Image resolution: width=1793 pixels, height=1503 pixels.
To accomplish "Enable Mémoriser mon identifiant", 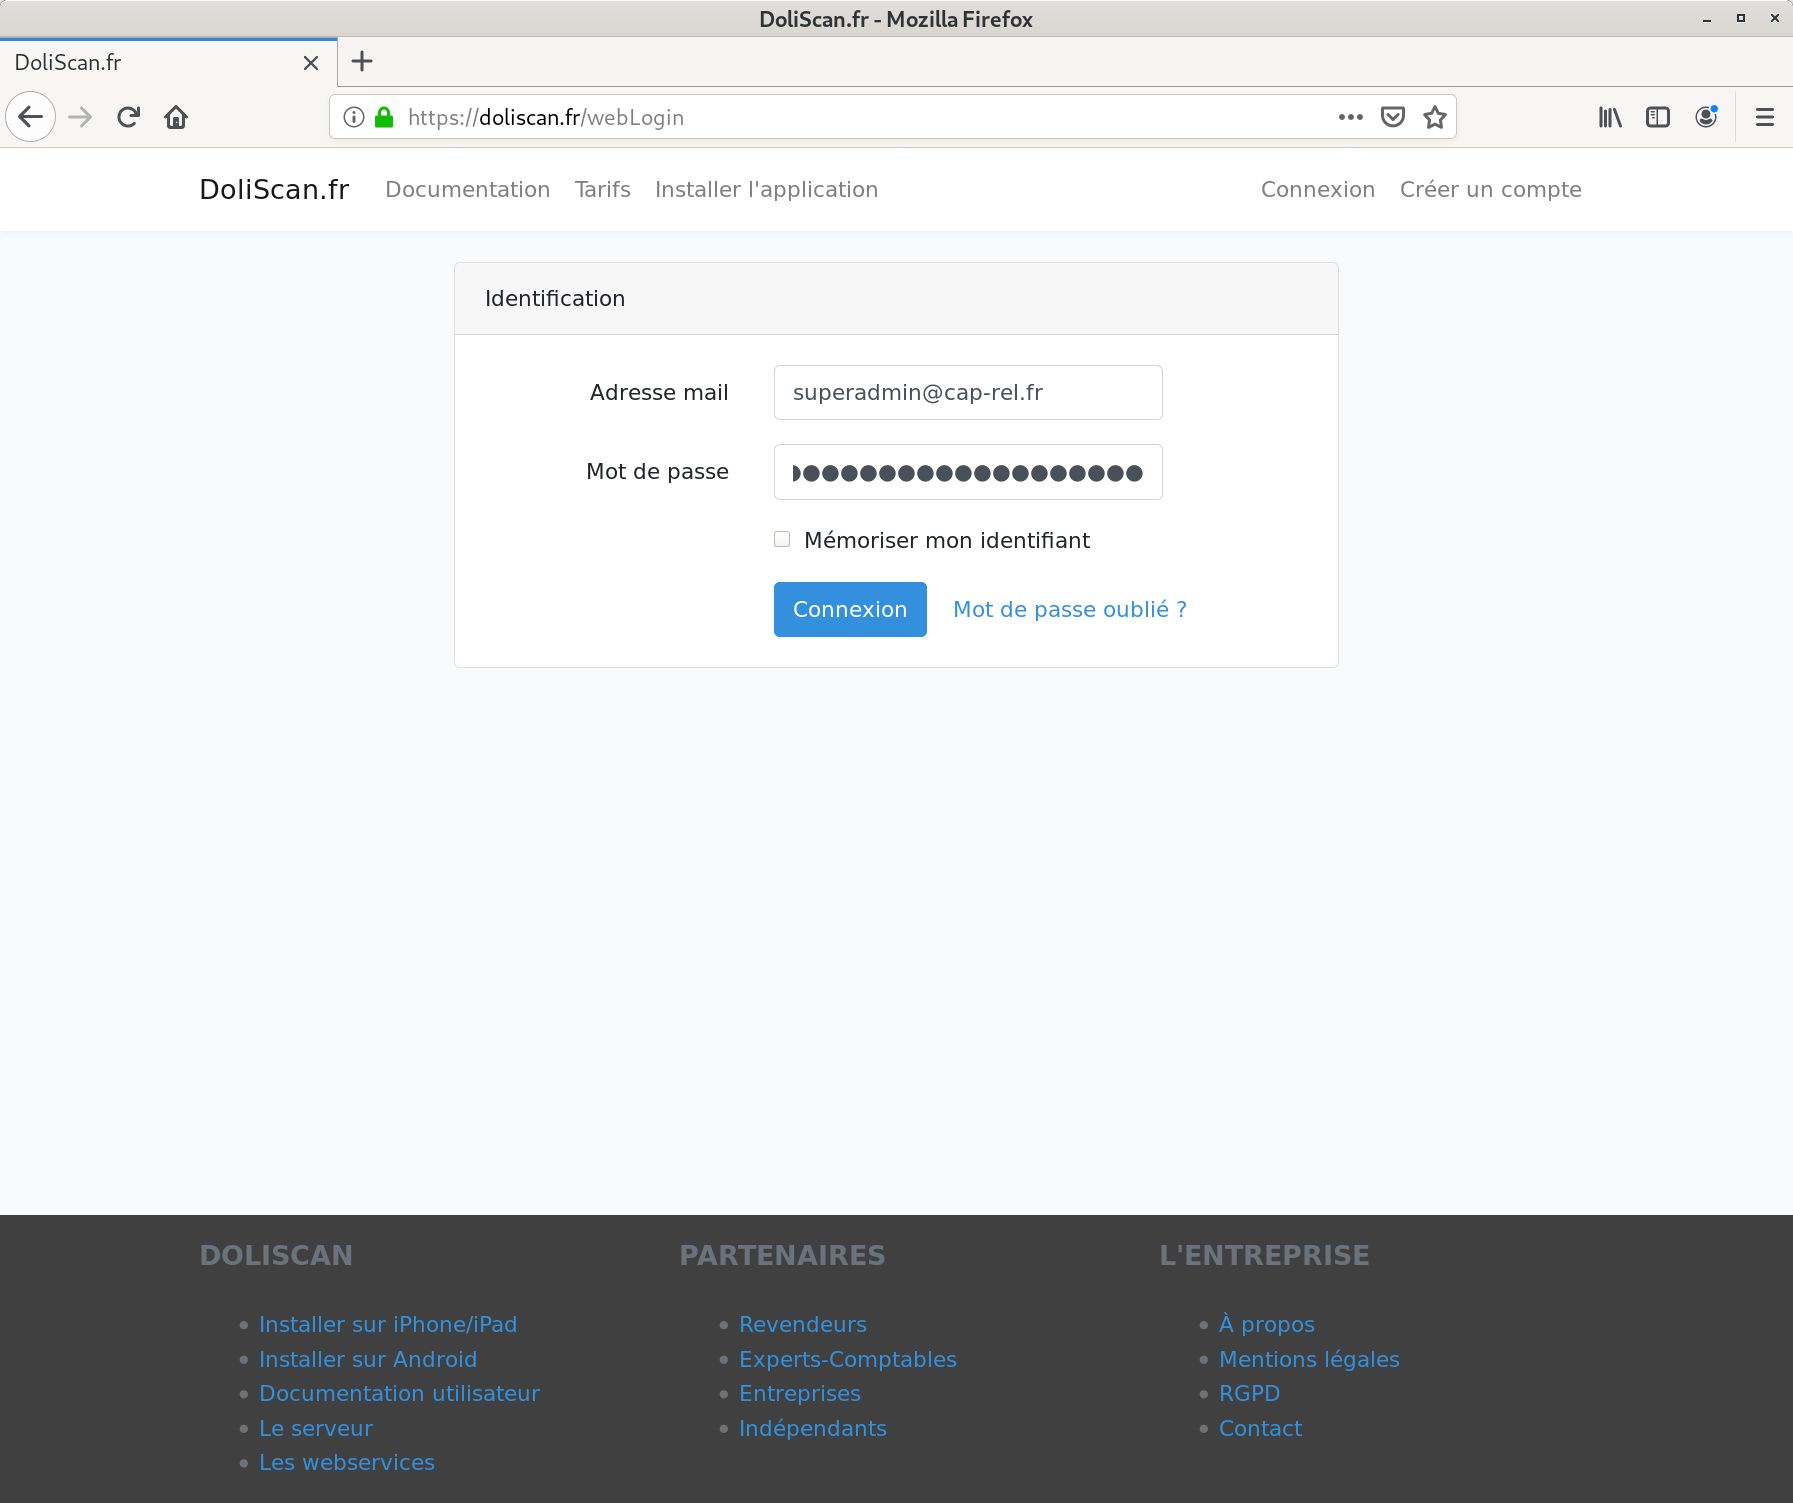I will pyautogui.click(x=781, y=539).
